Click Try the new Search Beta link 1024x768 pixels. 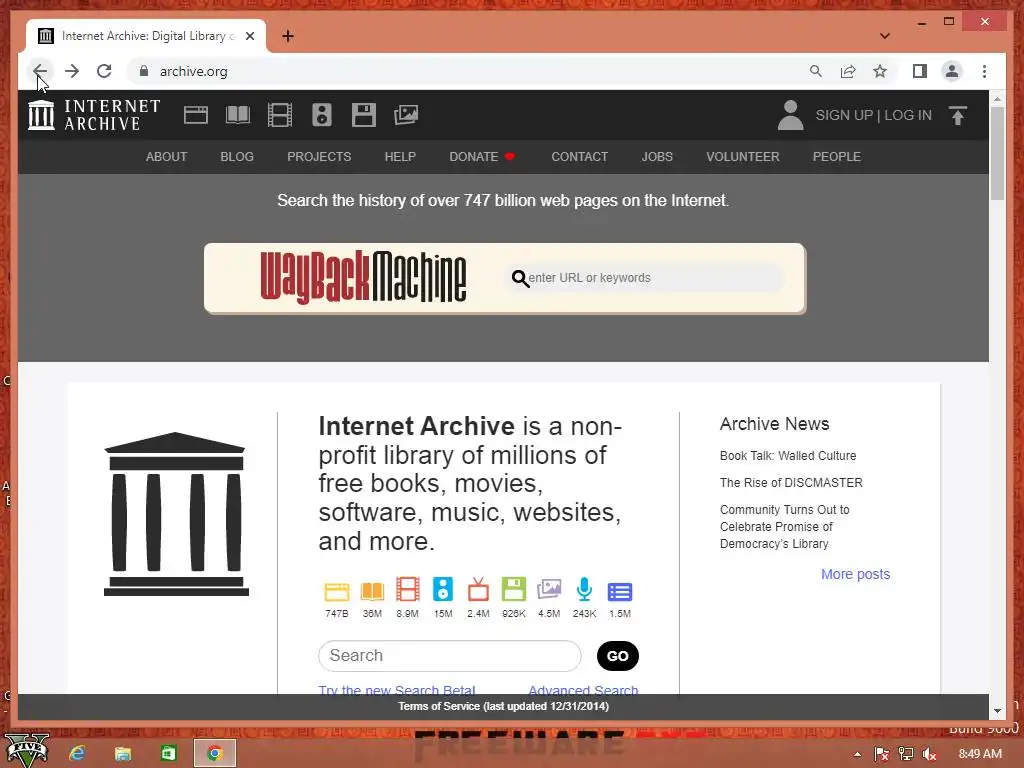(397, 689)
